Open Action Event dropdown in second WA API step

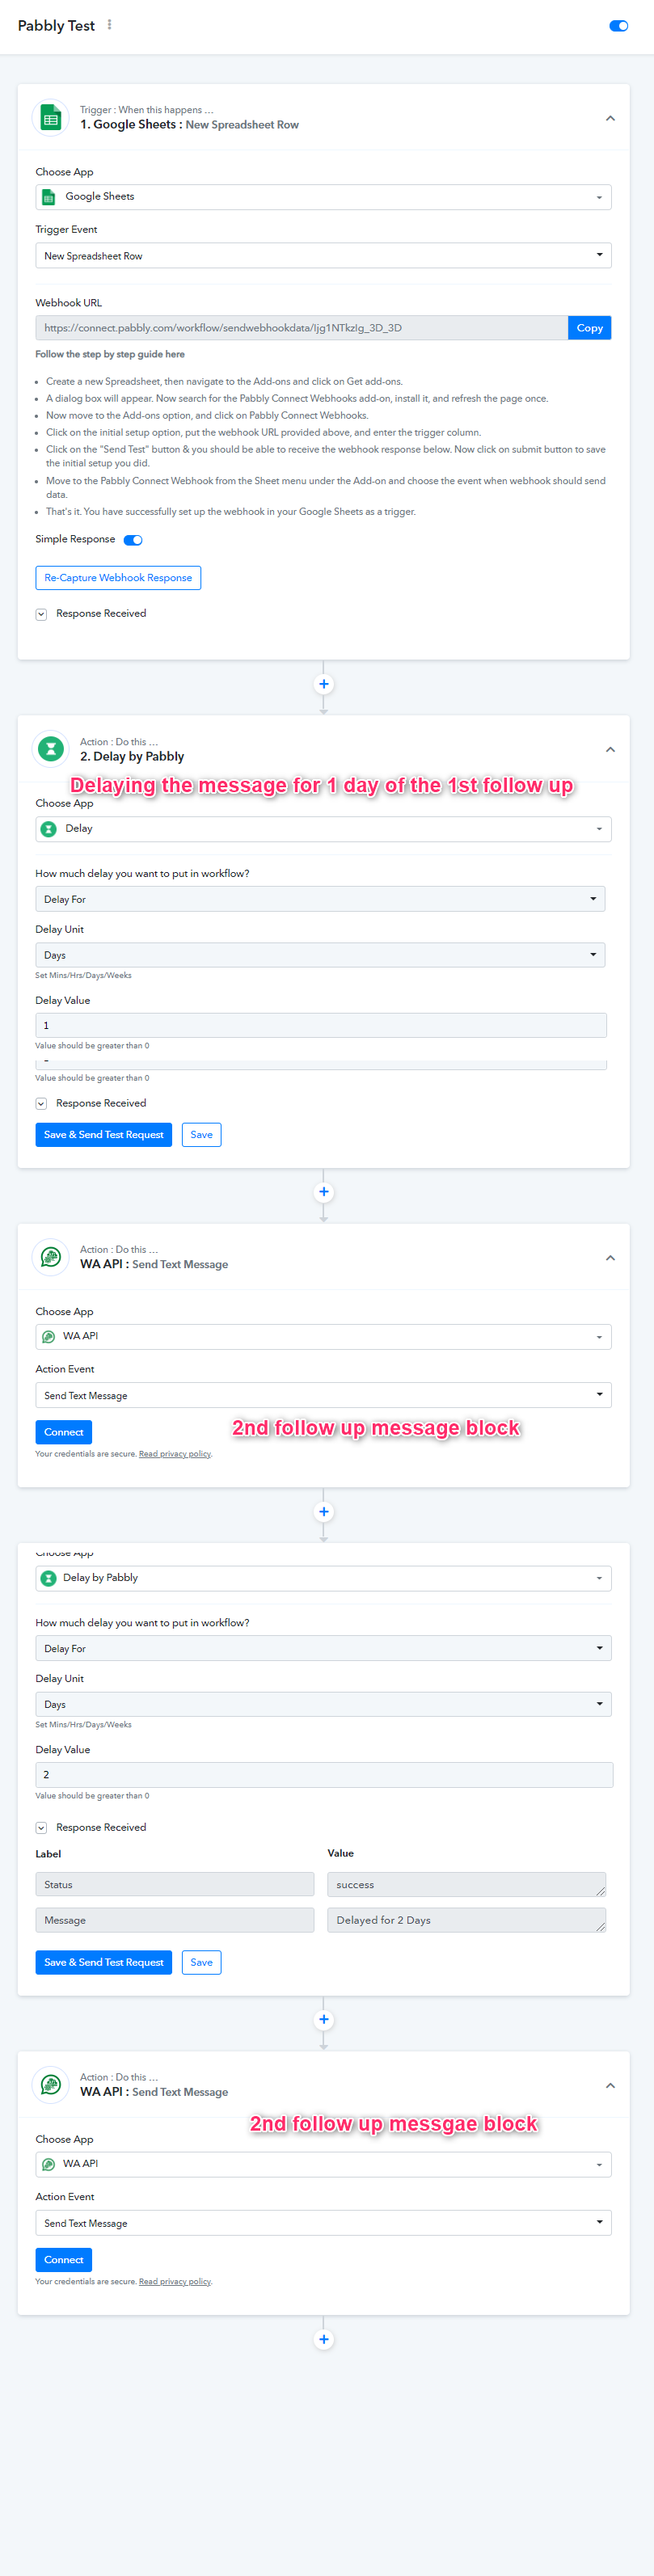[x=323, y=2223]
